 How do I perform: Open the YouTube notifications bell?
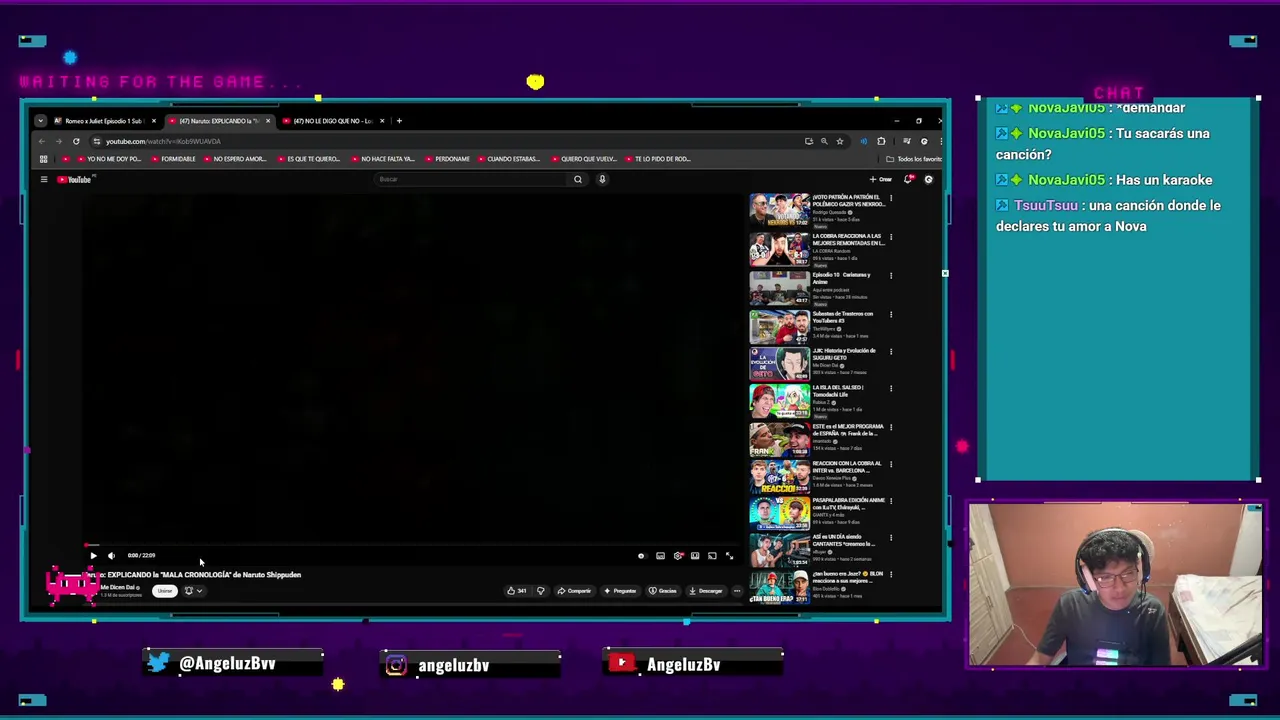[908, 179]
